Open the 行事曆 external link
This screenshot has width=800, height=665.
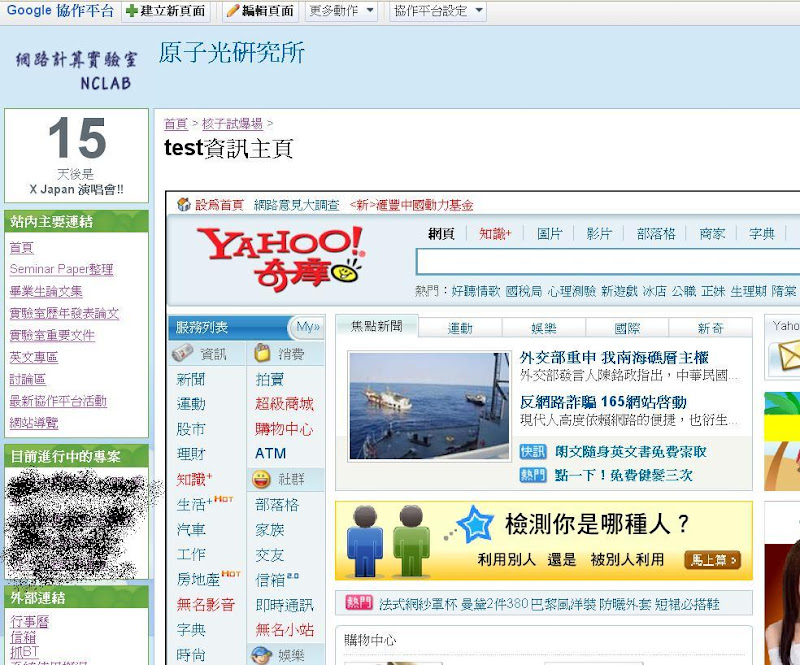click(x=30, y=622)
